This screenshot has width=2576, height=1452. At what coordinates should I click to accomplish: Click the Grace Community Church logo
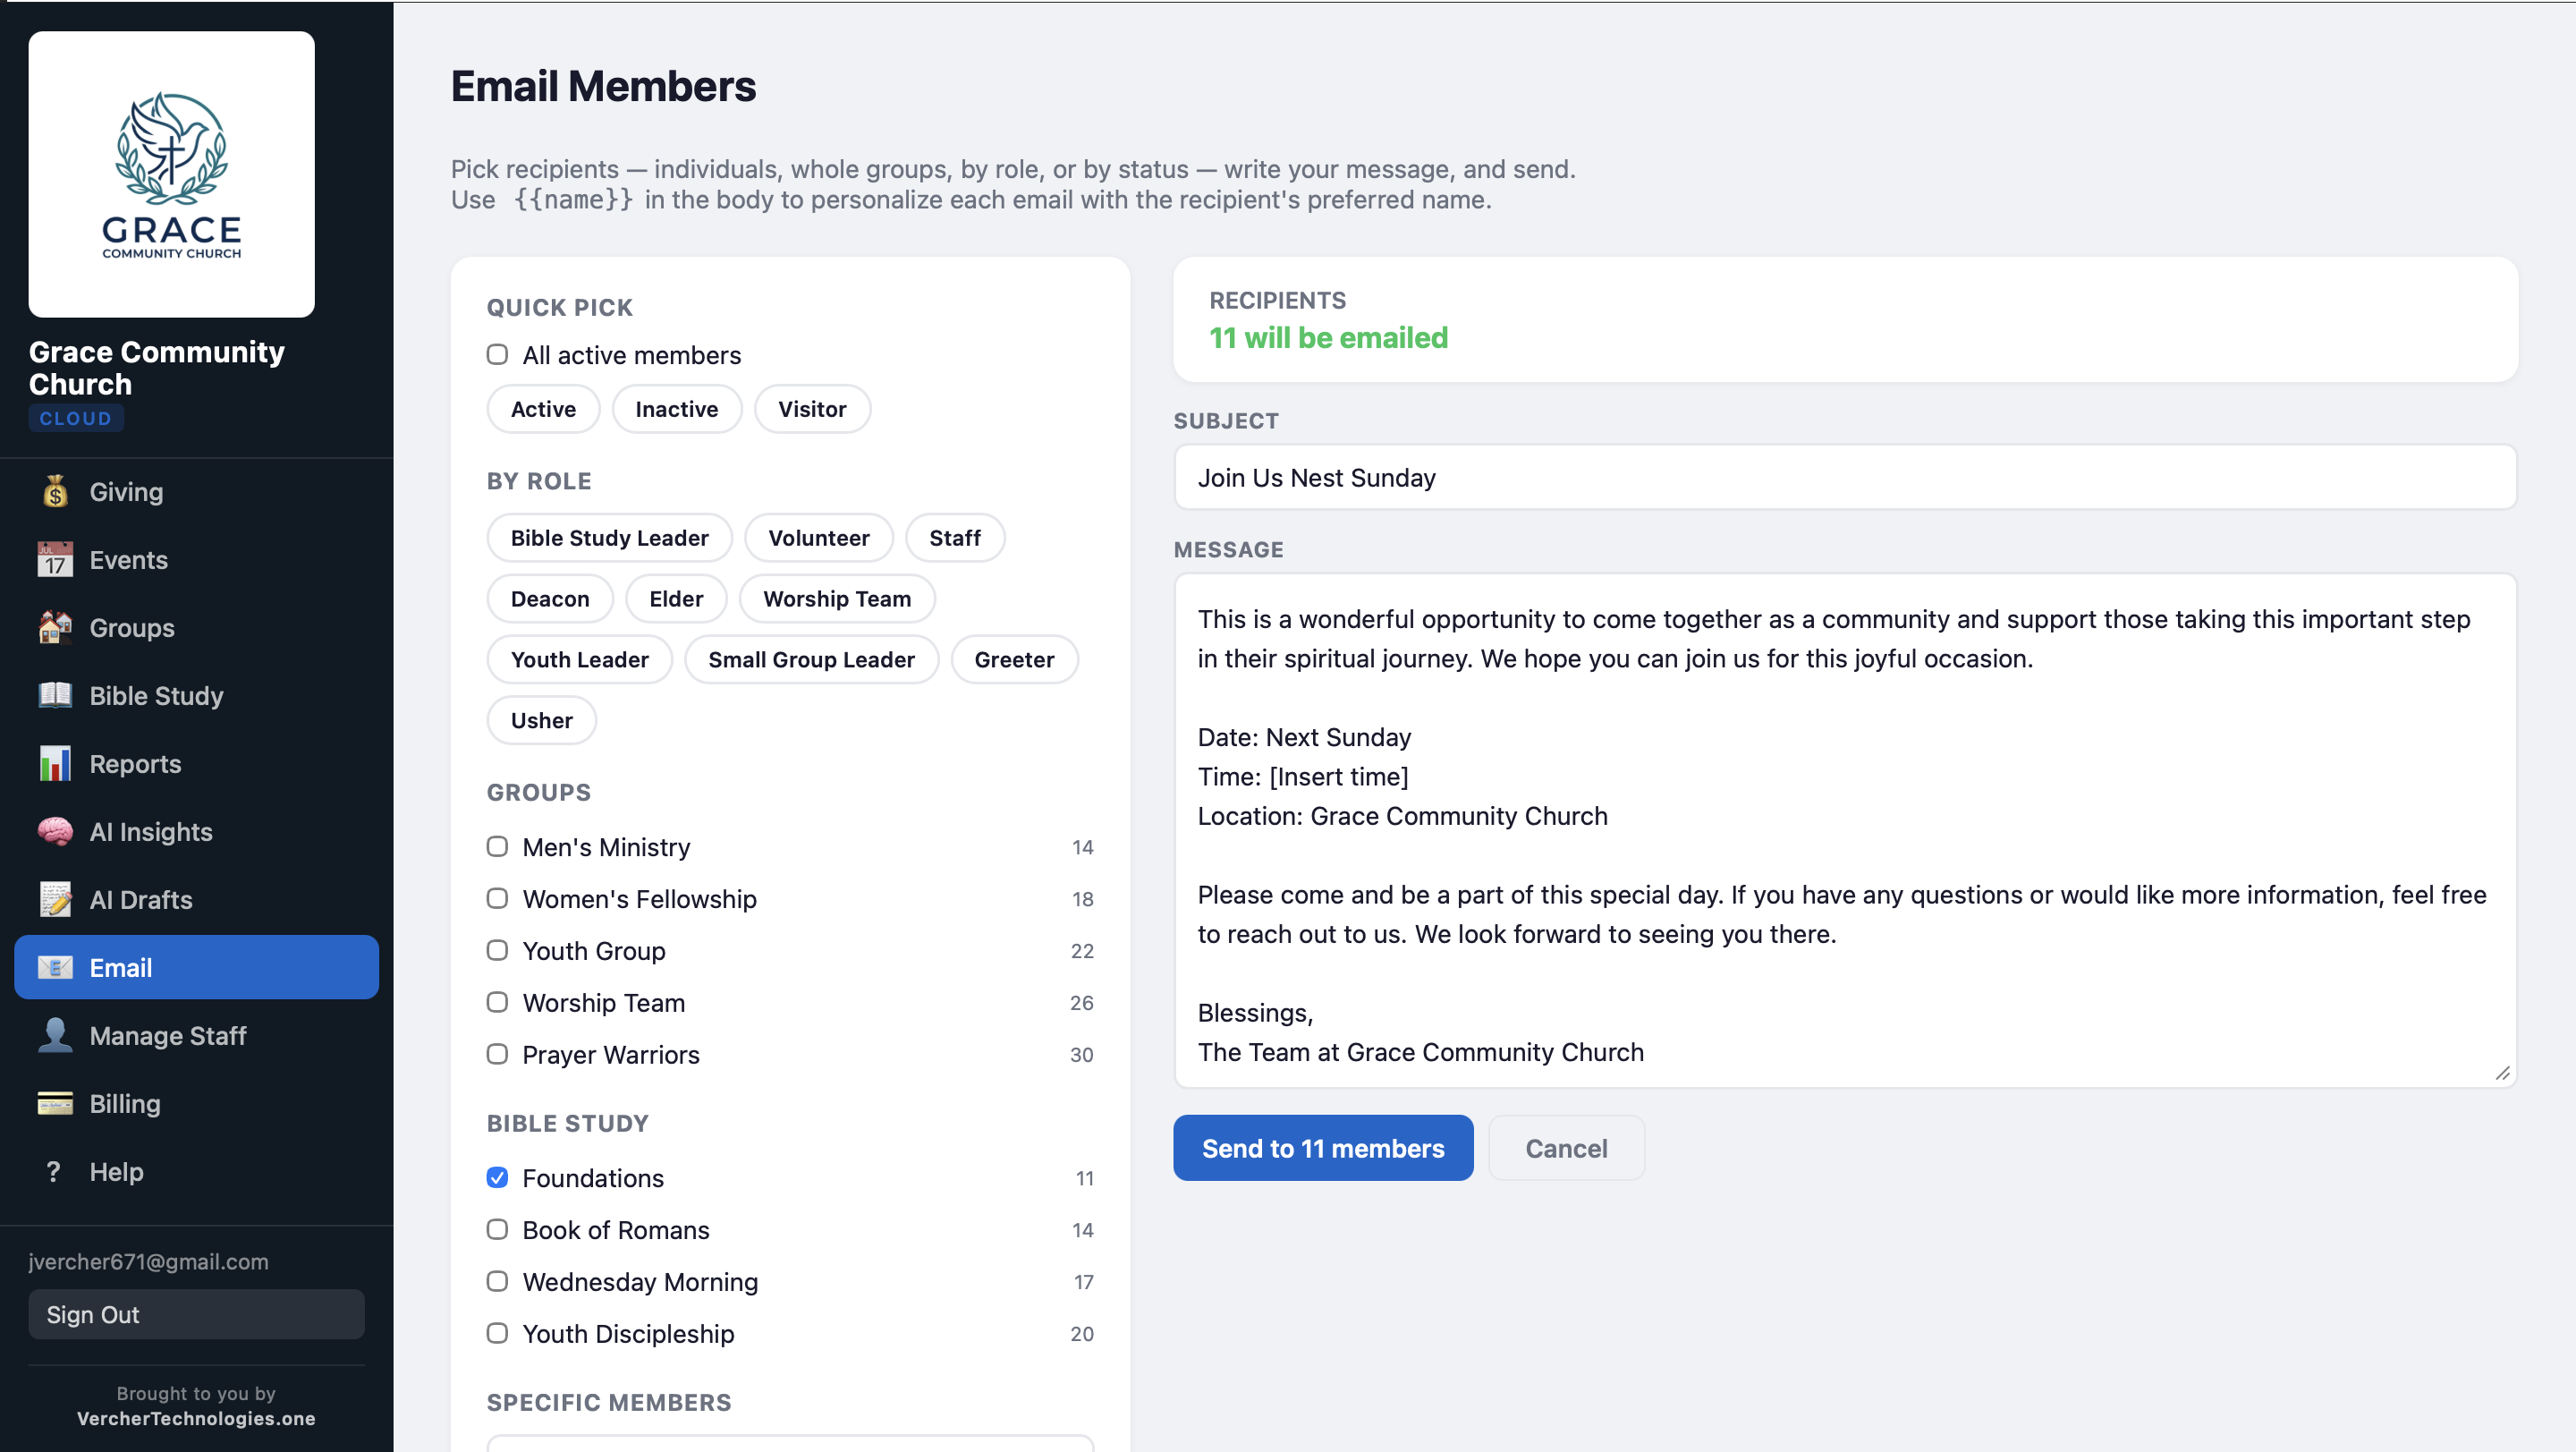click(x=172, y=174)
